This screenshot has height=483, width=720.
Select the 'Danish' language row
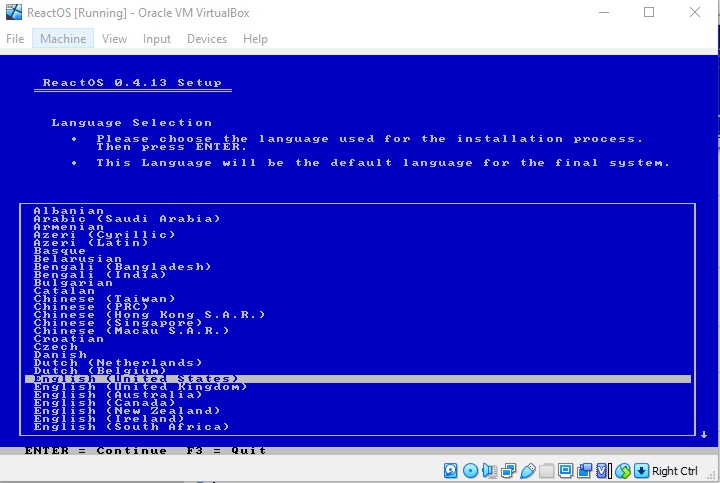358,355
